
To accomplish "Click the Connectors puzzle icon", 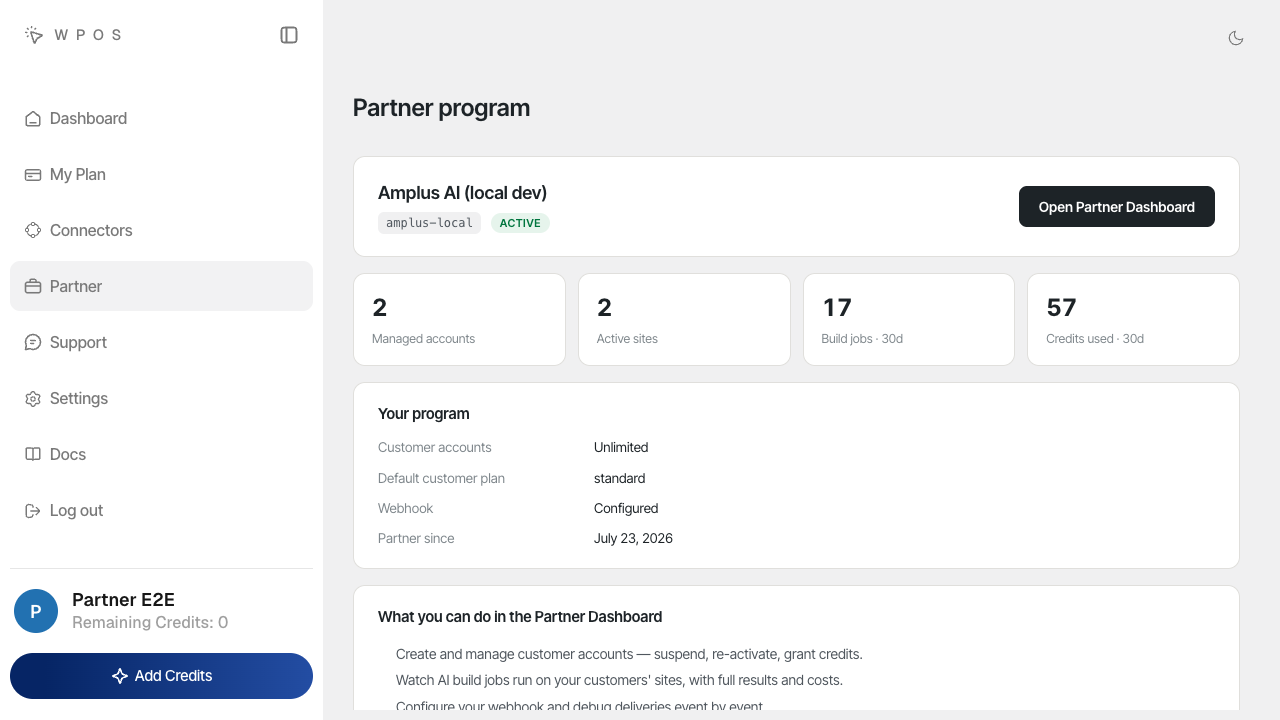I will point(32,230).
